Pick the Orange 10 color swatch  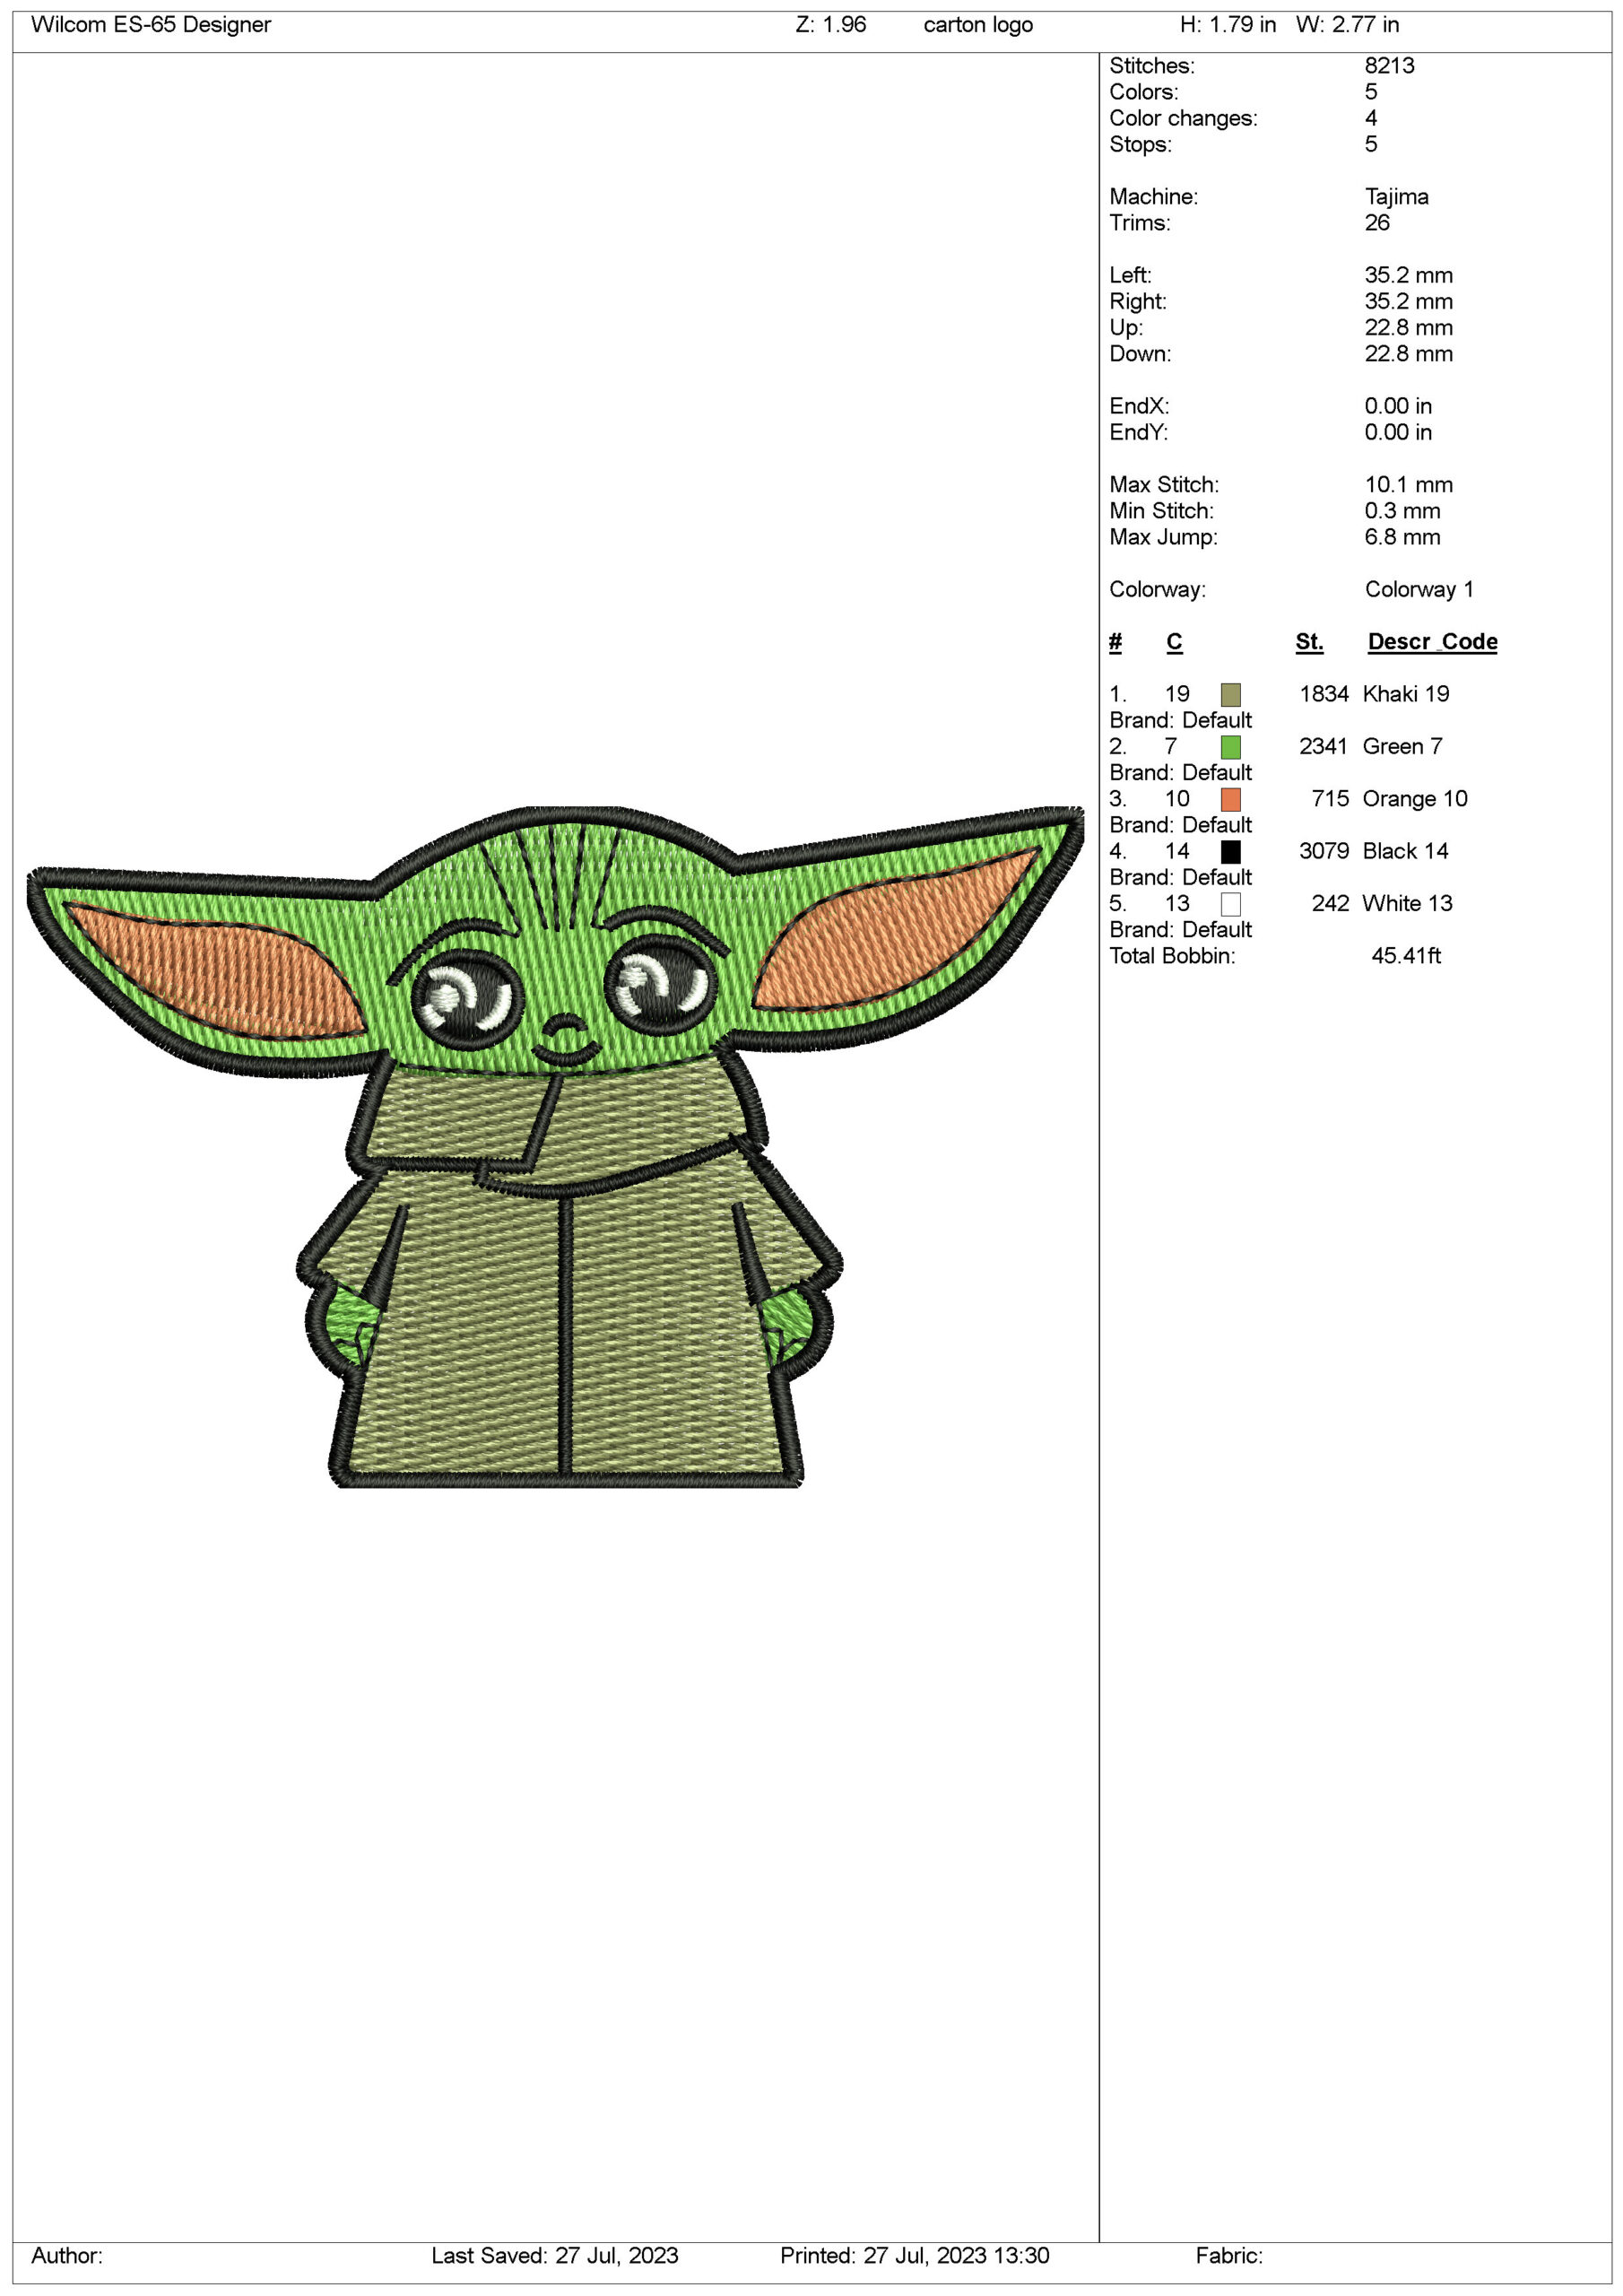[1230, 799]
